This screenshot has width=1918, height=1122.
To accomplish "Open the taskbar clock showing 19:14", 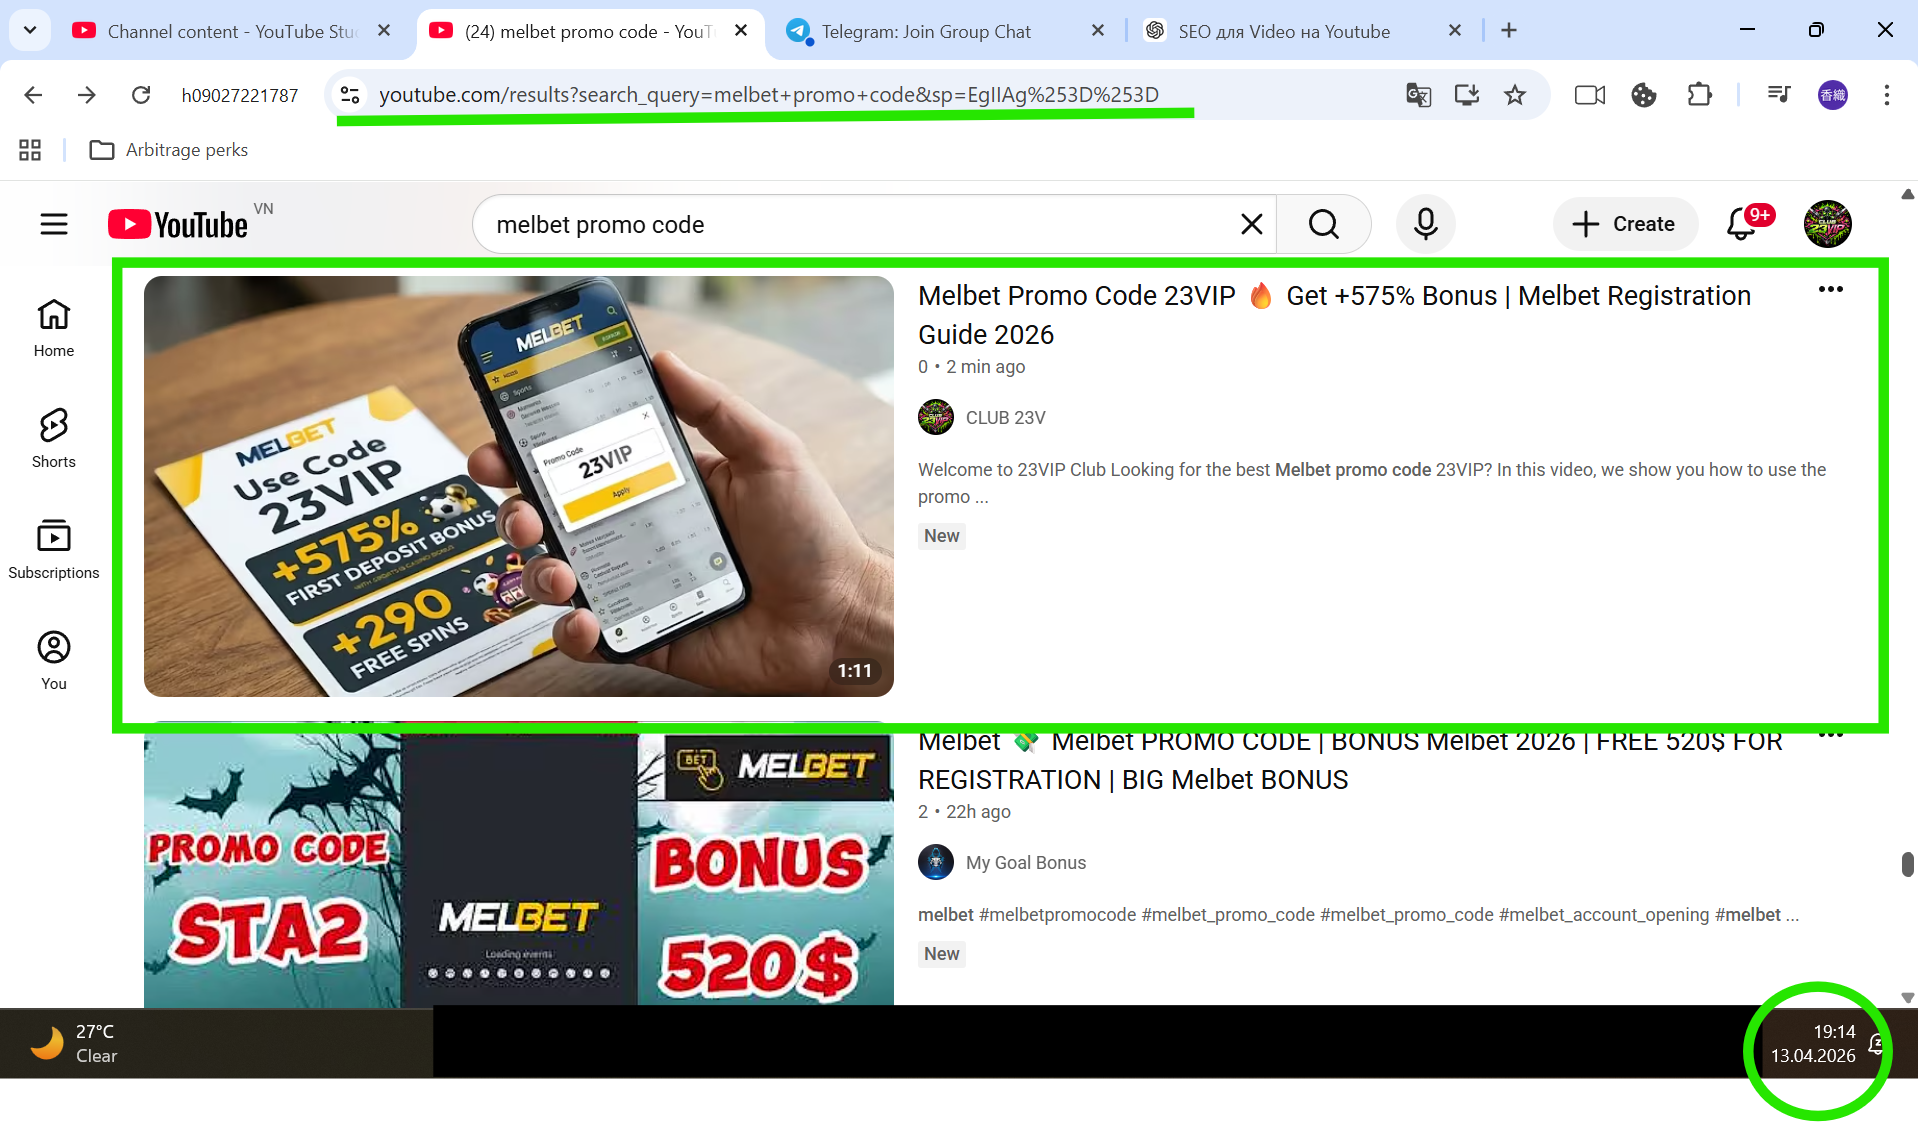I will (1813, 1044).
